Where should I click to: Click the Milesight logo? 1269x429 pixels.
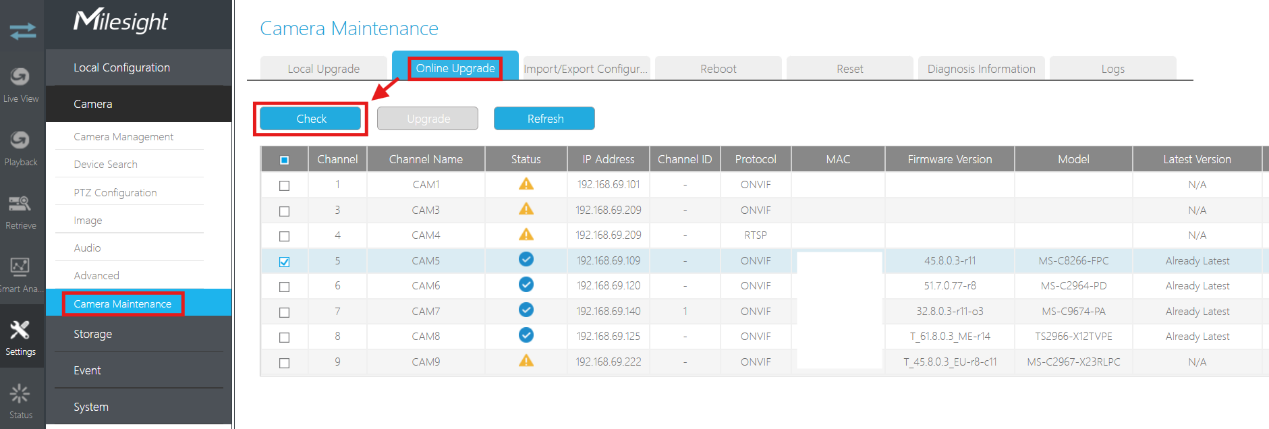(121, 22)
